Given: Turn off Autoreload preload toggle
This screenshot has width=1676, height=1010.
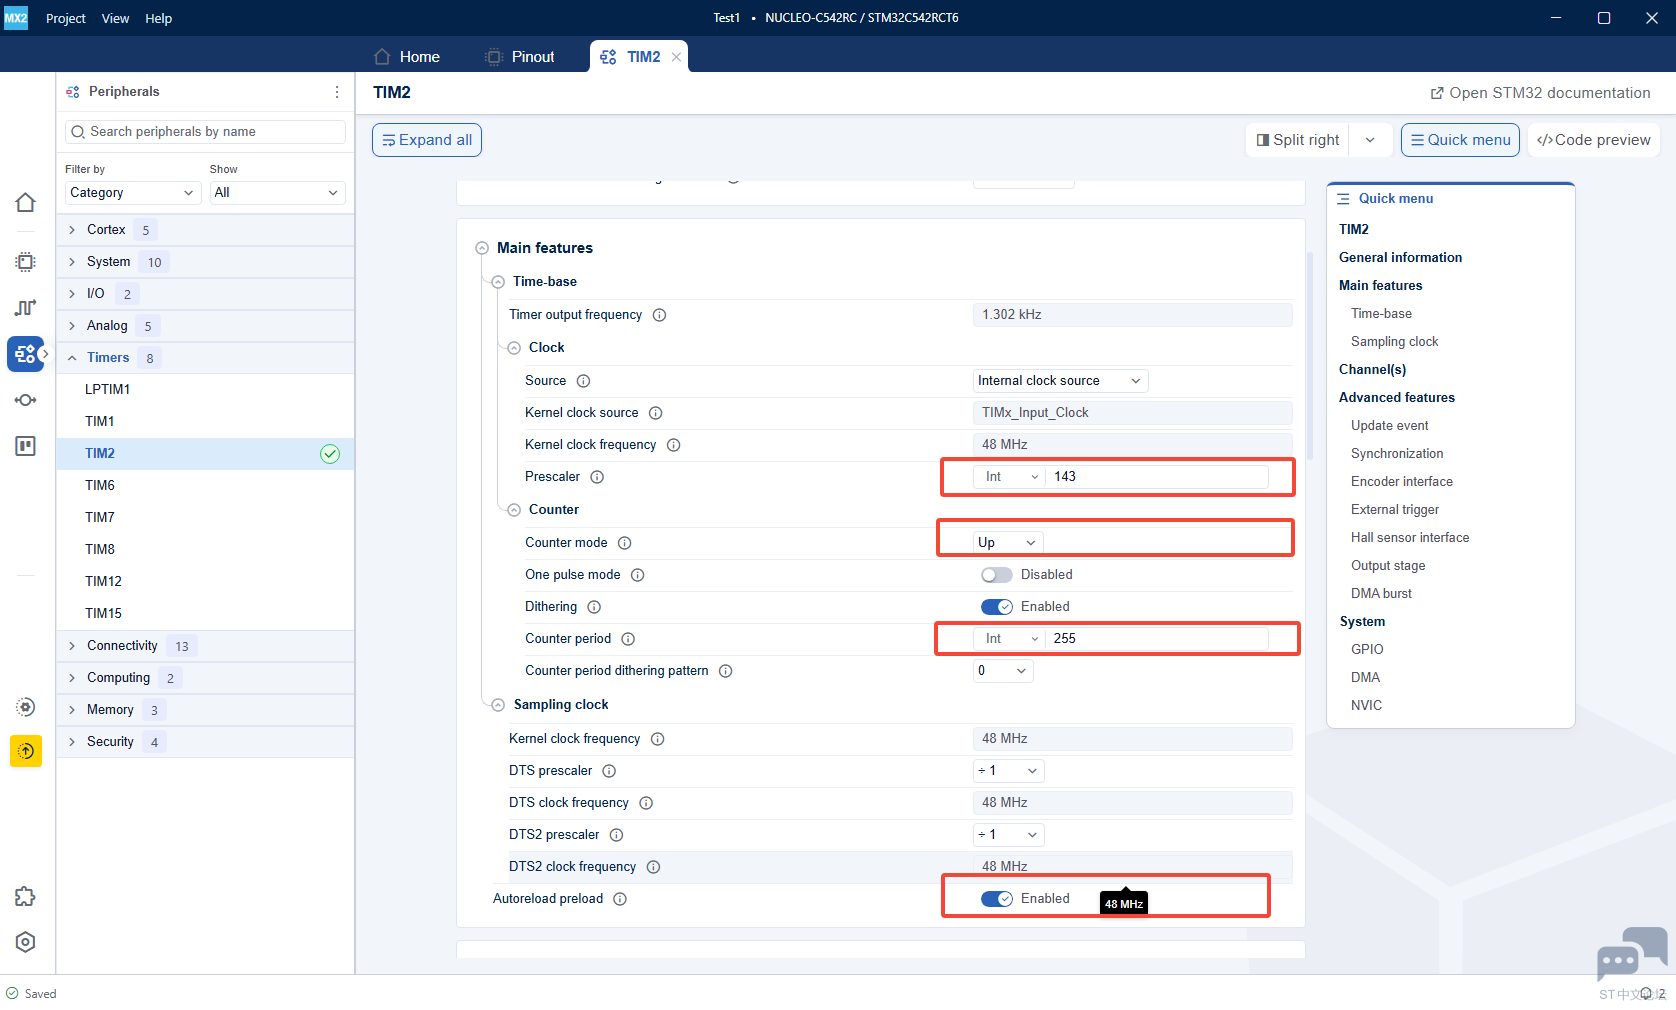Looking at the screenshot, I should tap(996, 899).
